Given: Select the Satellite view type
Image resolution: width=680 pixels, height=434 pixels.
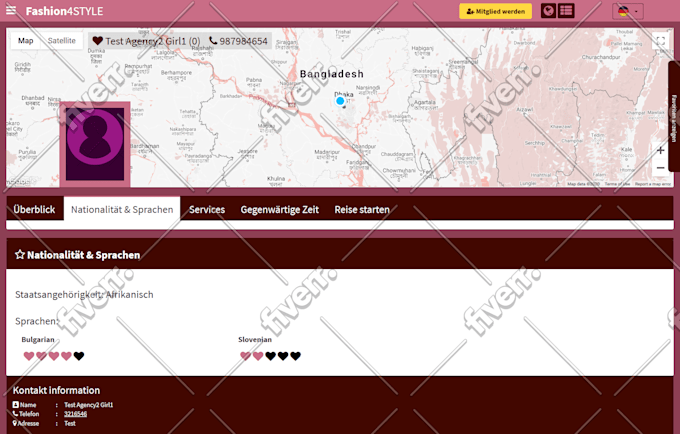Looking at the screenshot, I should [x=62, y=41].
